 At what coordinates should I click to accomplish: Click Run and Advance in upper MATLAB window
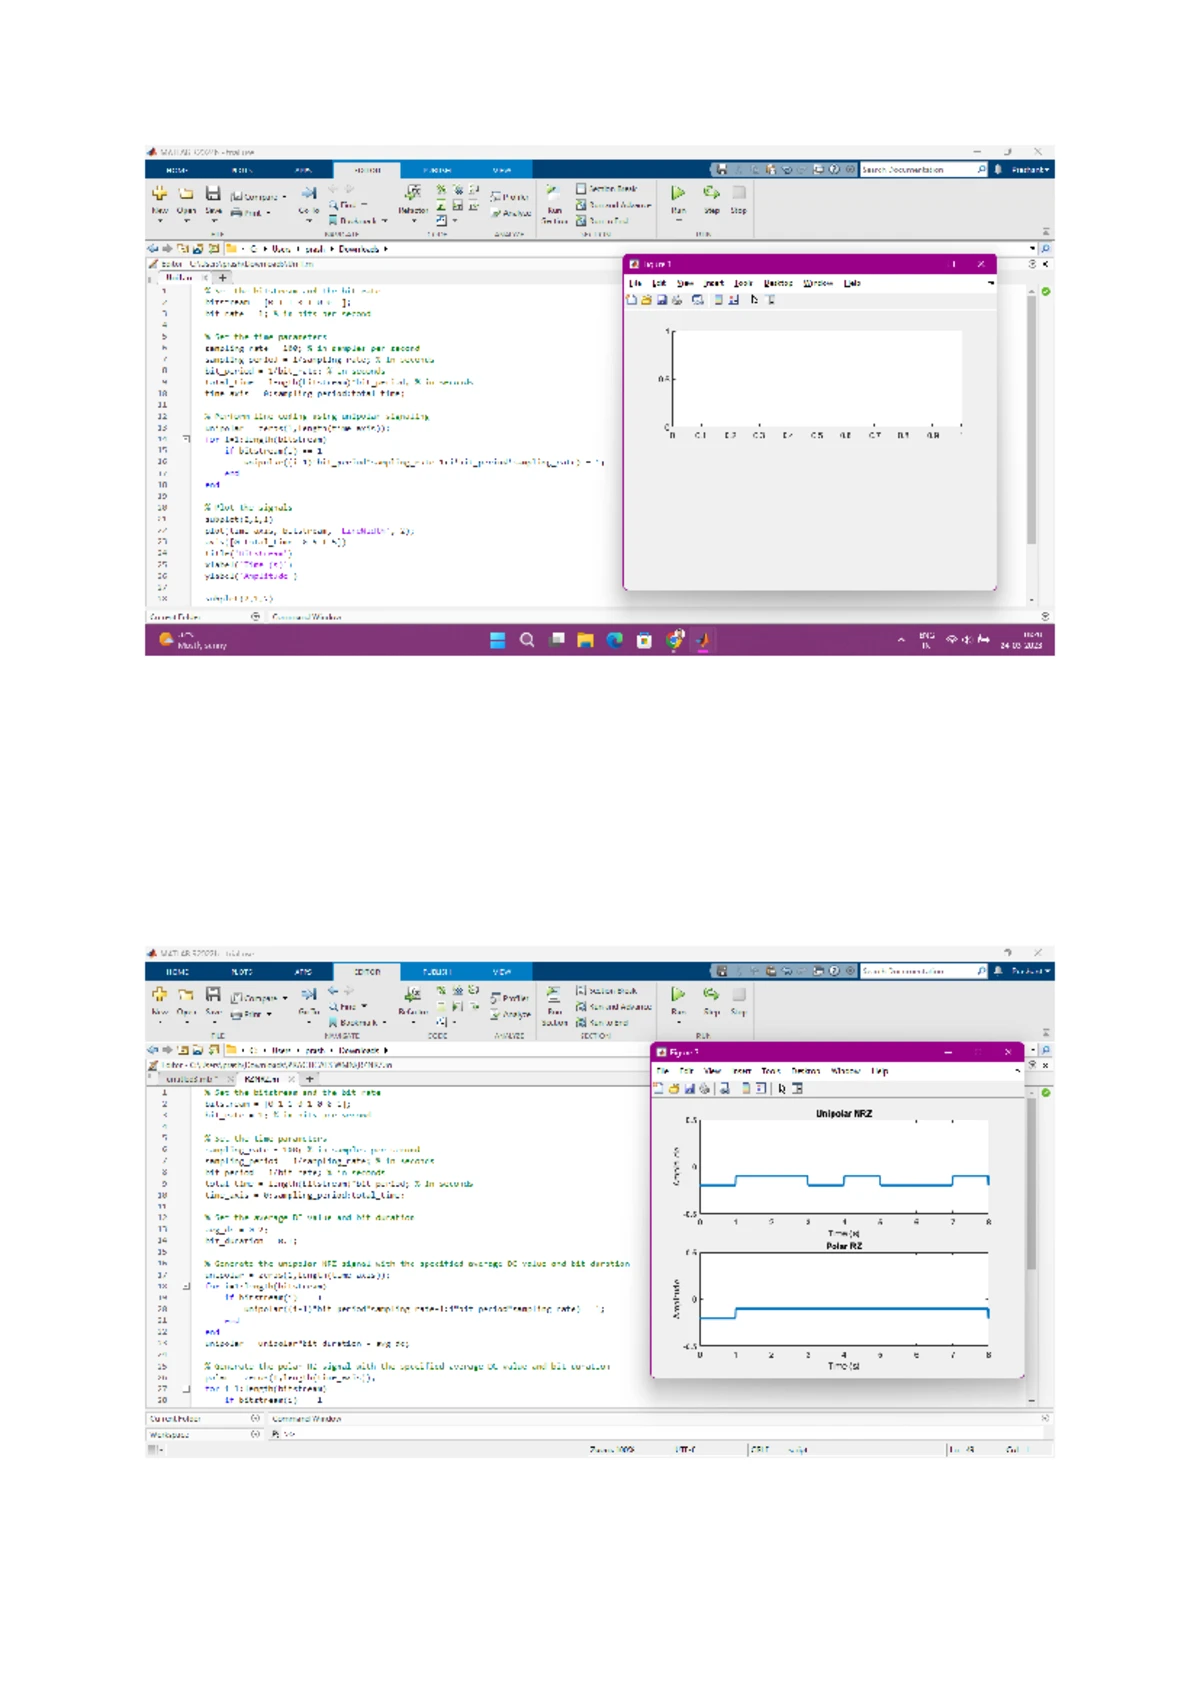pos(613,204)
